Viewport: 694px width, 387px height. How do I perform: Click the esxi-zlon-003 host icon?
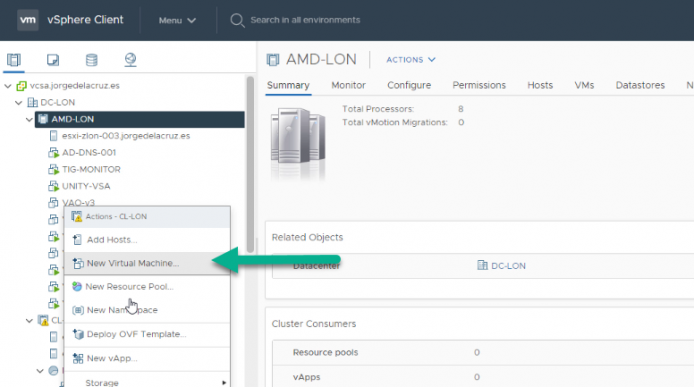click(54, 136)
